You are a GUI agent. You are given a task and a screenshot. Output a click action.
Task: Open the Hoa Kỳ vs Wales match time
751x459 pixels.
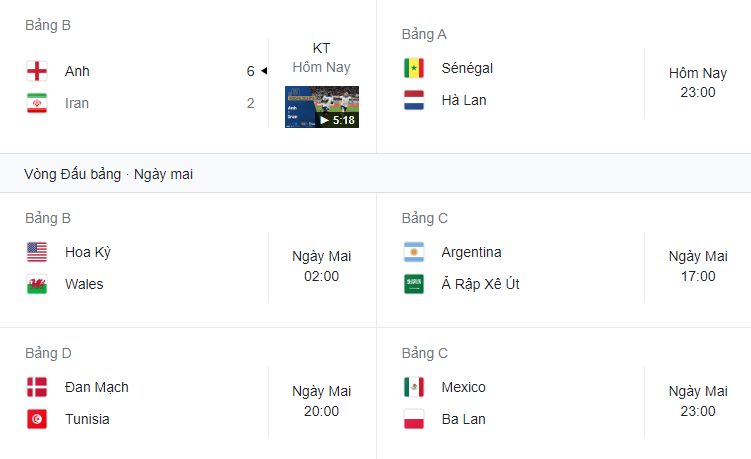tap(321, 266)
